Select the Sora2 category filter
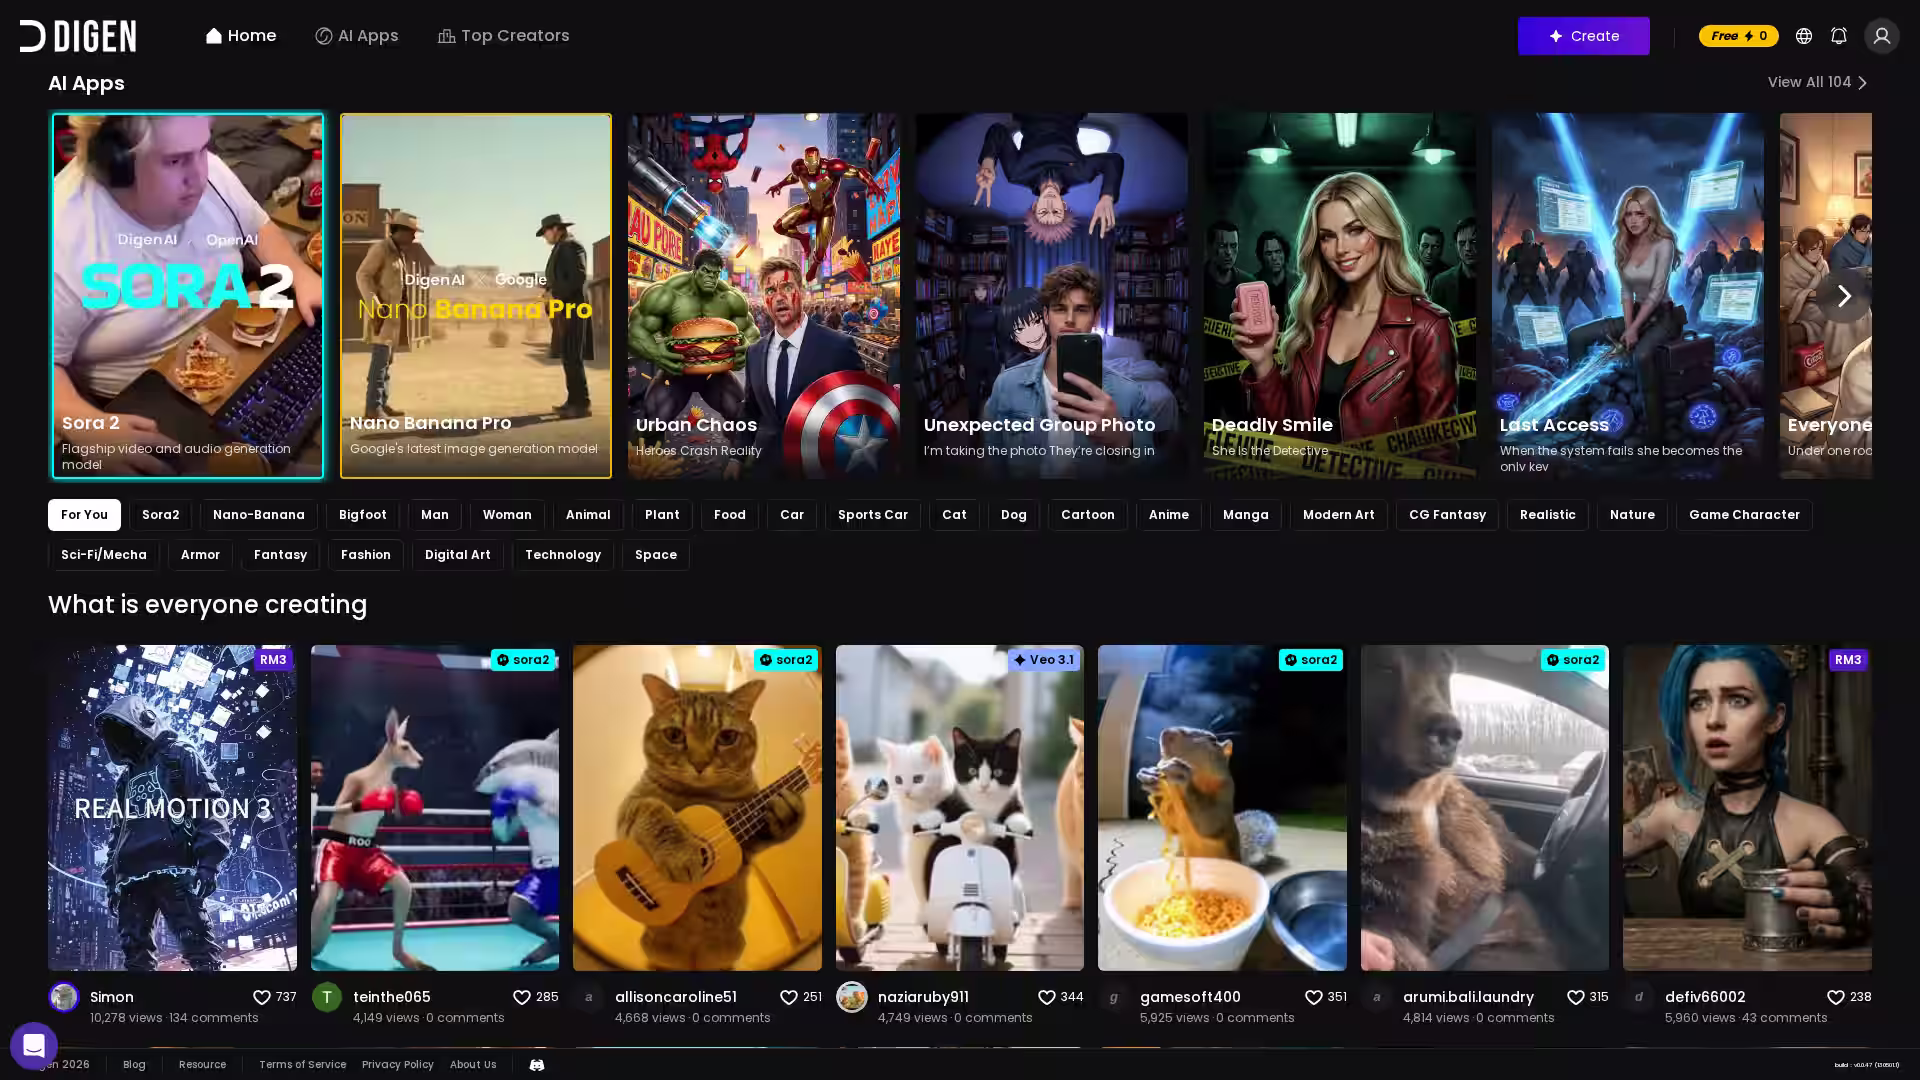 click(x=160, y=515)
